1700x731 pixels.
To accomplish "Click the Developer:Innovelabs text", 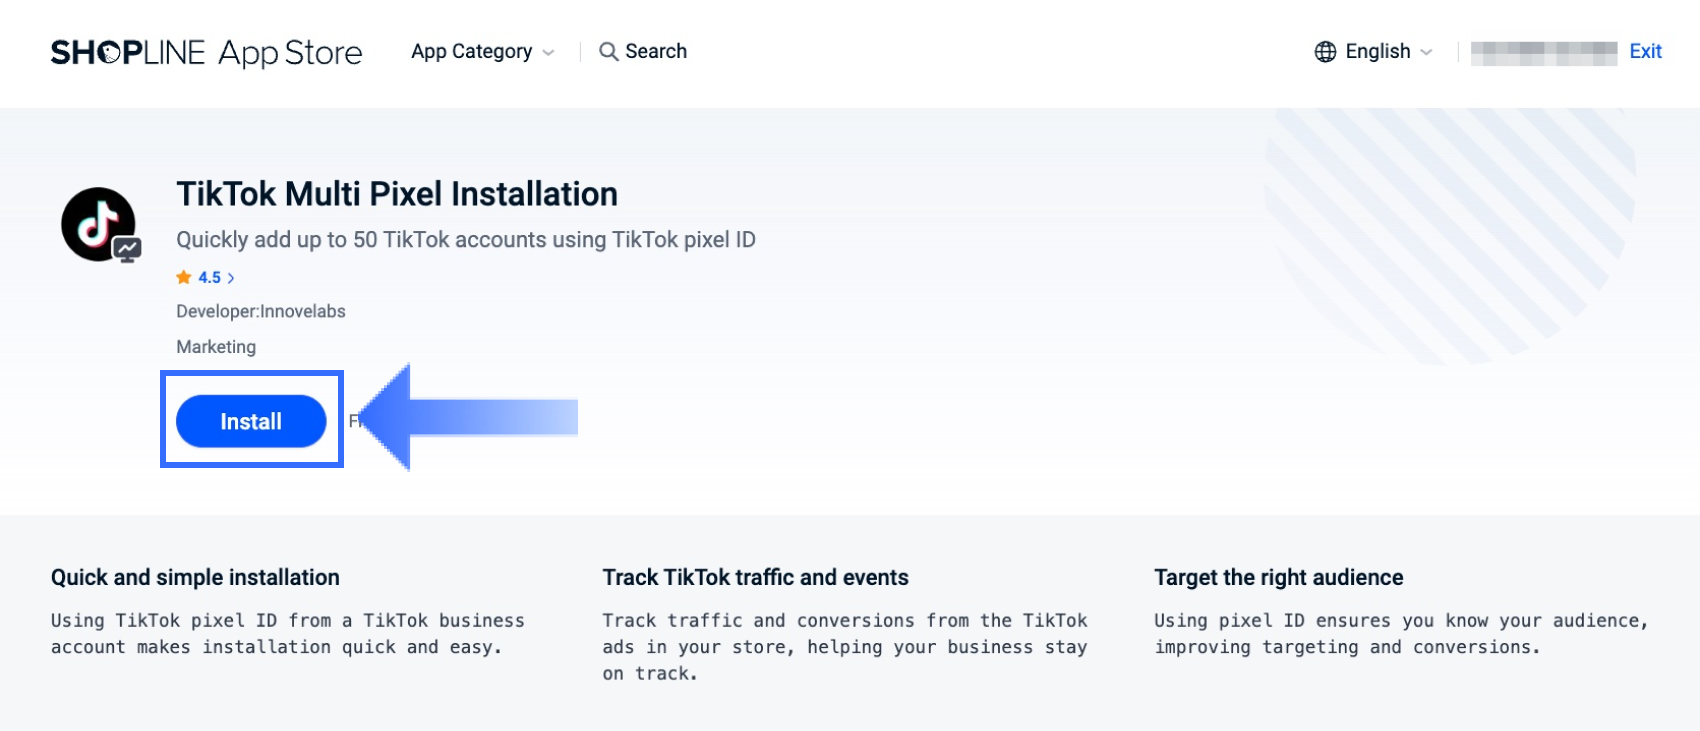I will coord(261,311).
